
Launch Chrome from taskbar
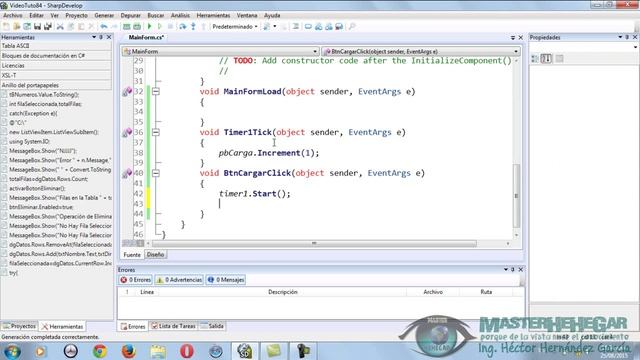pyautogui.click(x=100, y=351)
